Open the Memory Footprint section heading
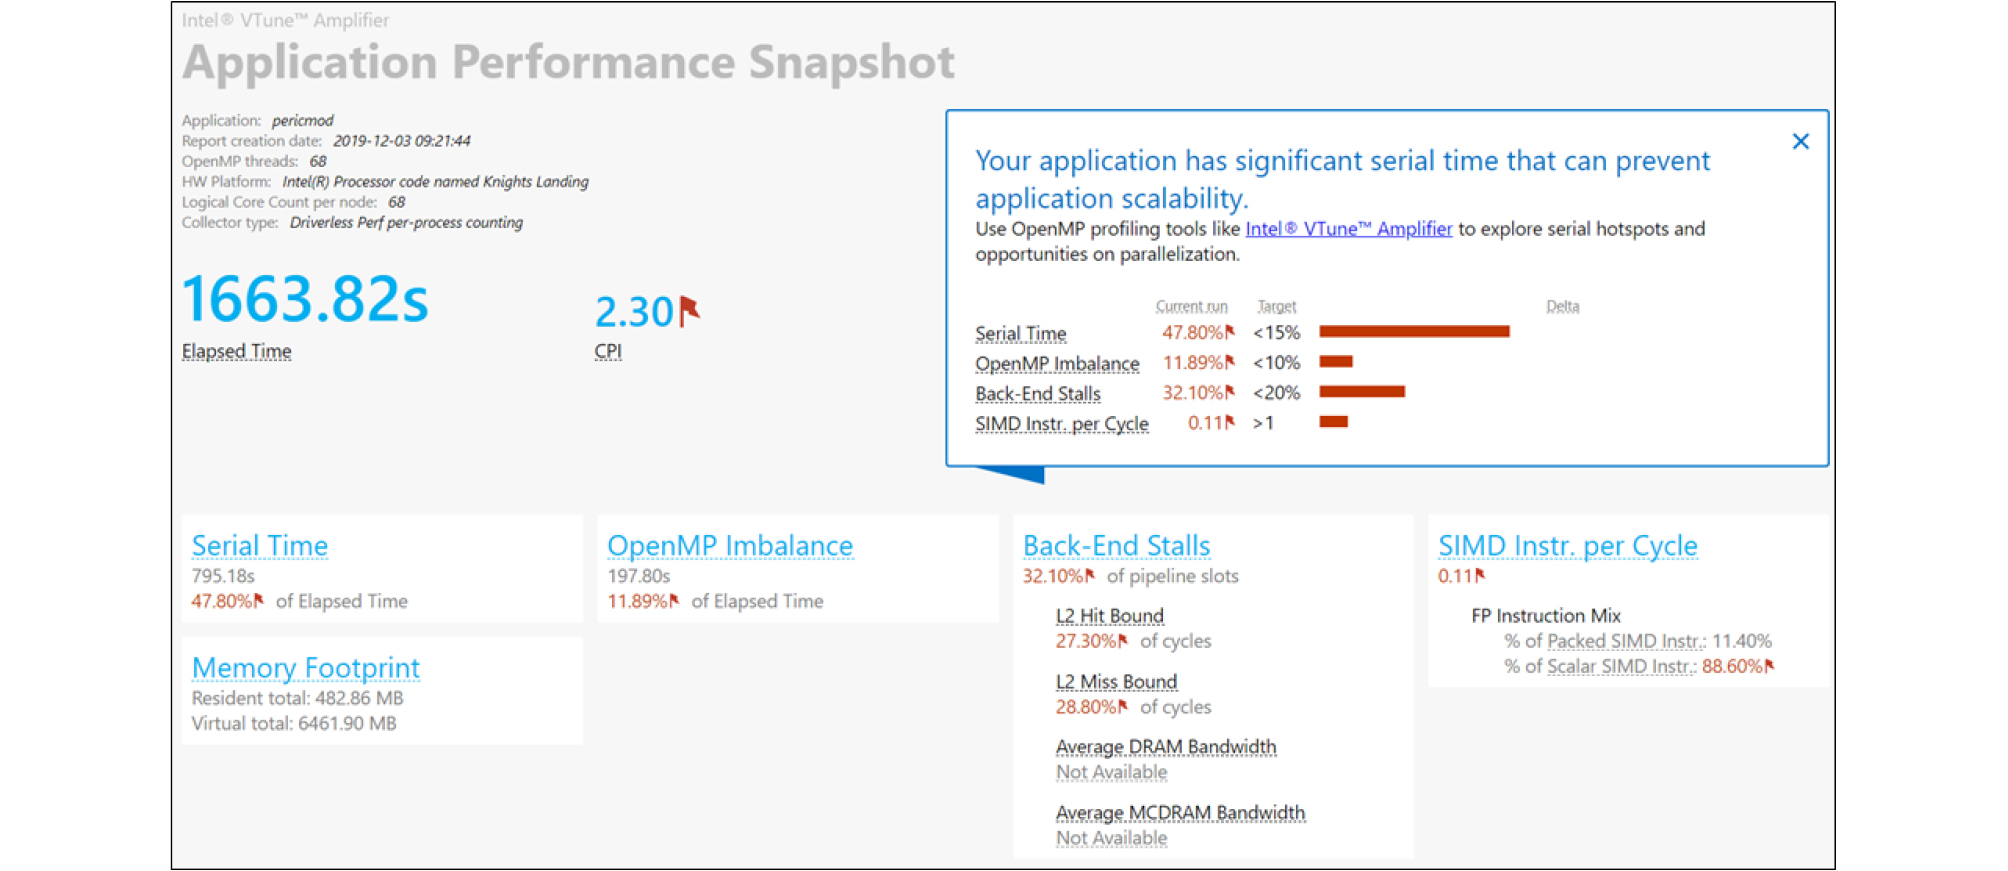Viewport: 2008px width, 871px height. (x=305, y=668)
